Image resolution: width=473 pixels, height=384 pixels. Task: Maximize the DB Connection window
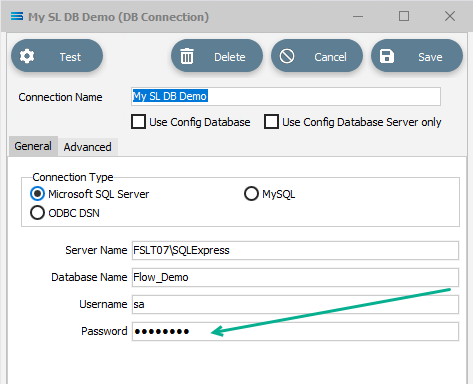[404, 16]
